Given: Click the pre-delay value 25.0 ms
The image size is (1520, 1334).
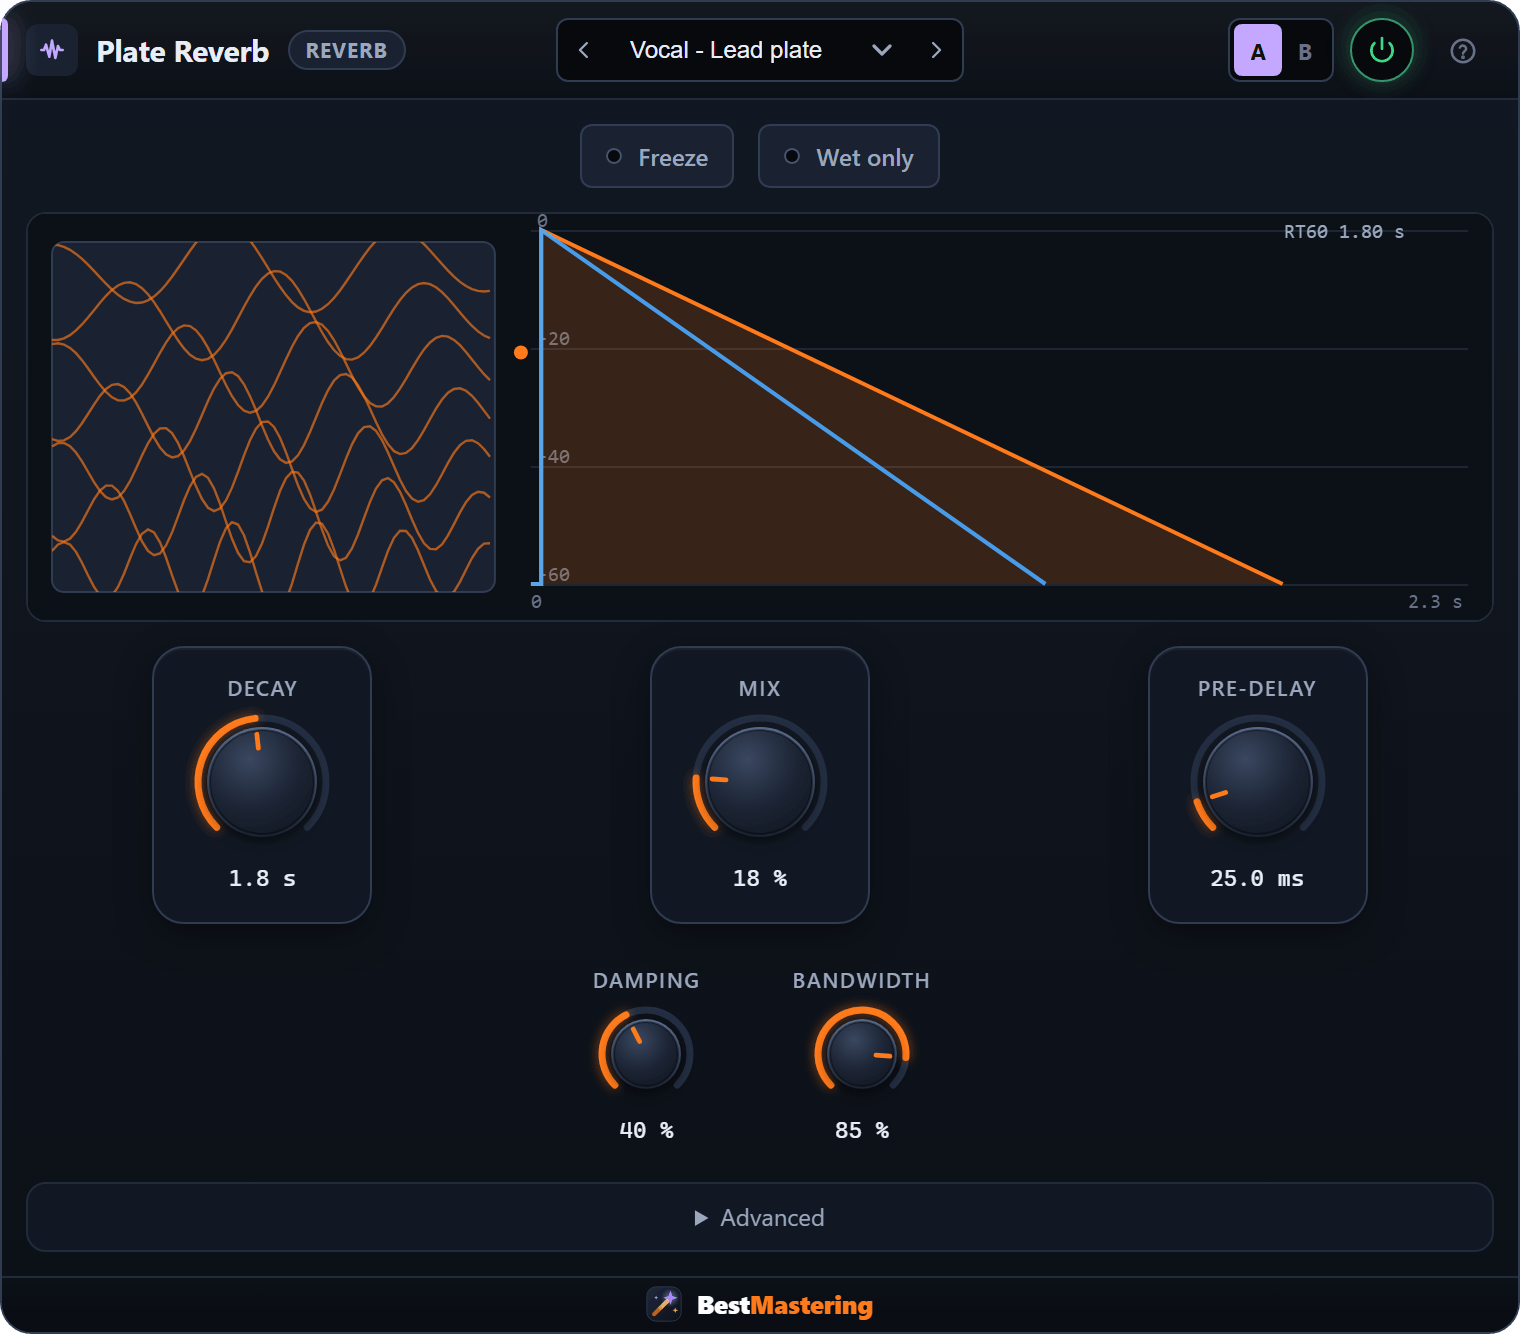Looking at the screenshot, I should point(1257,878).
